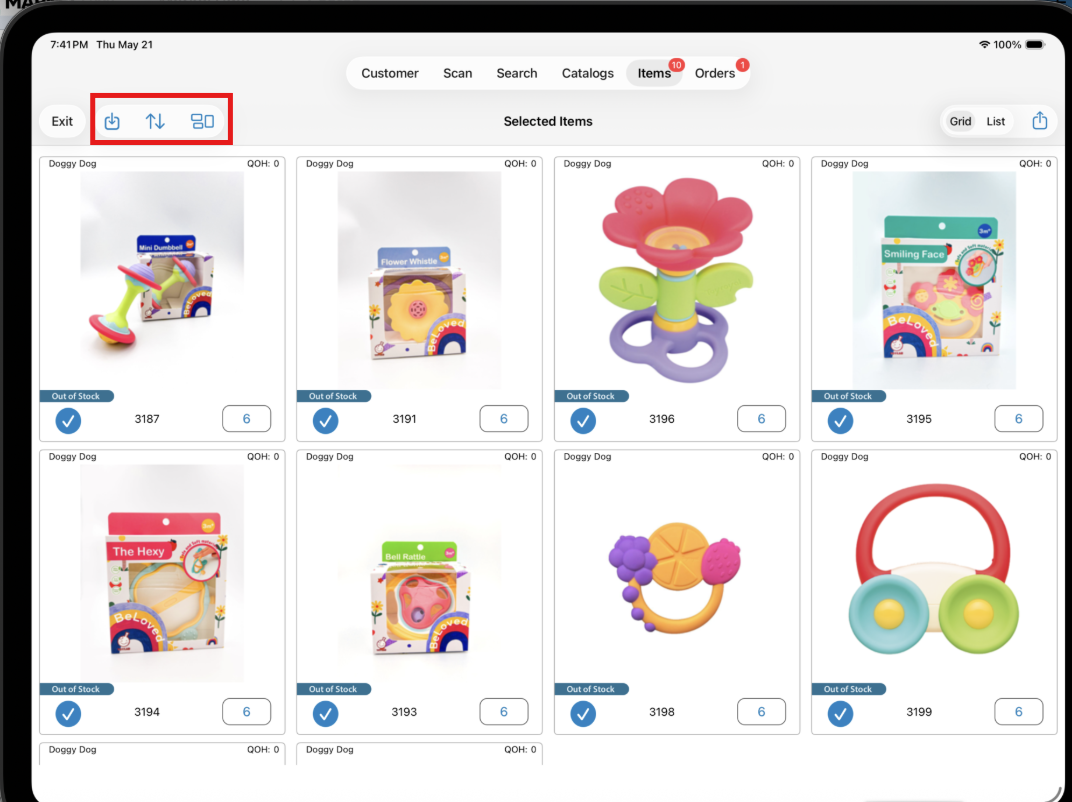Tap Out of Stock badge on item 3187
This screenshot has height=802, width=1072.
coord(76,396)
